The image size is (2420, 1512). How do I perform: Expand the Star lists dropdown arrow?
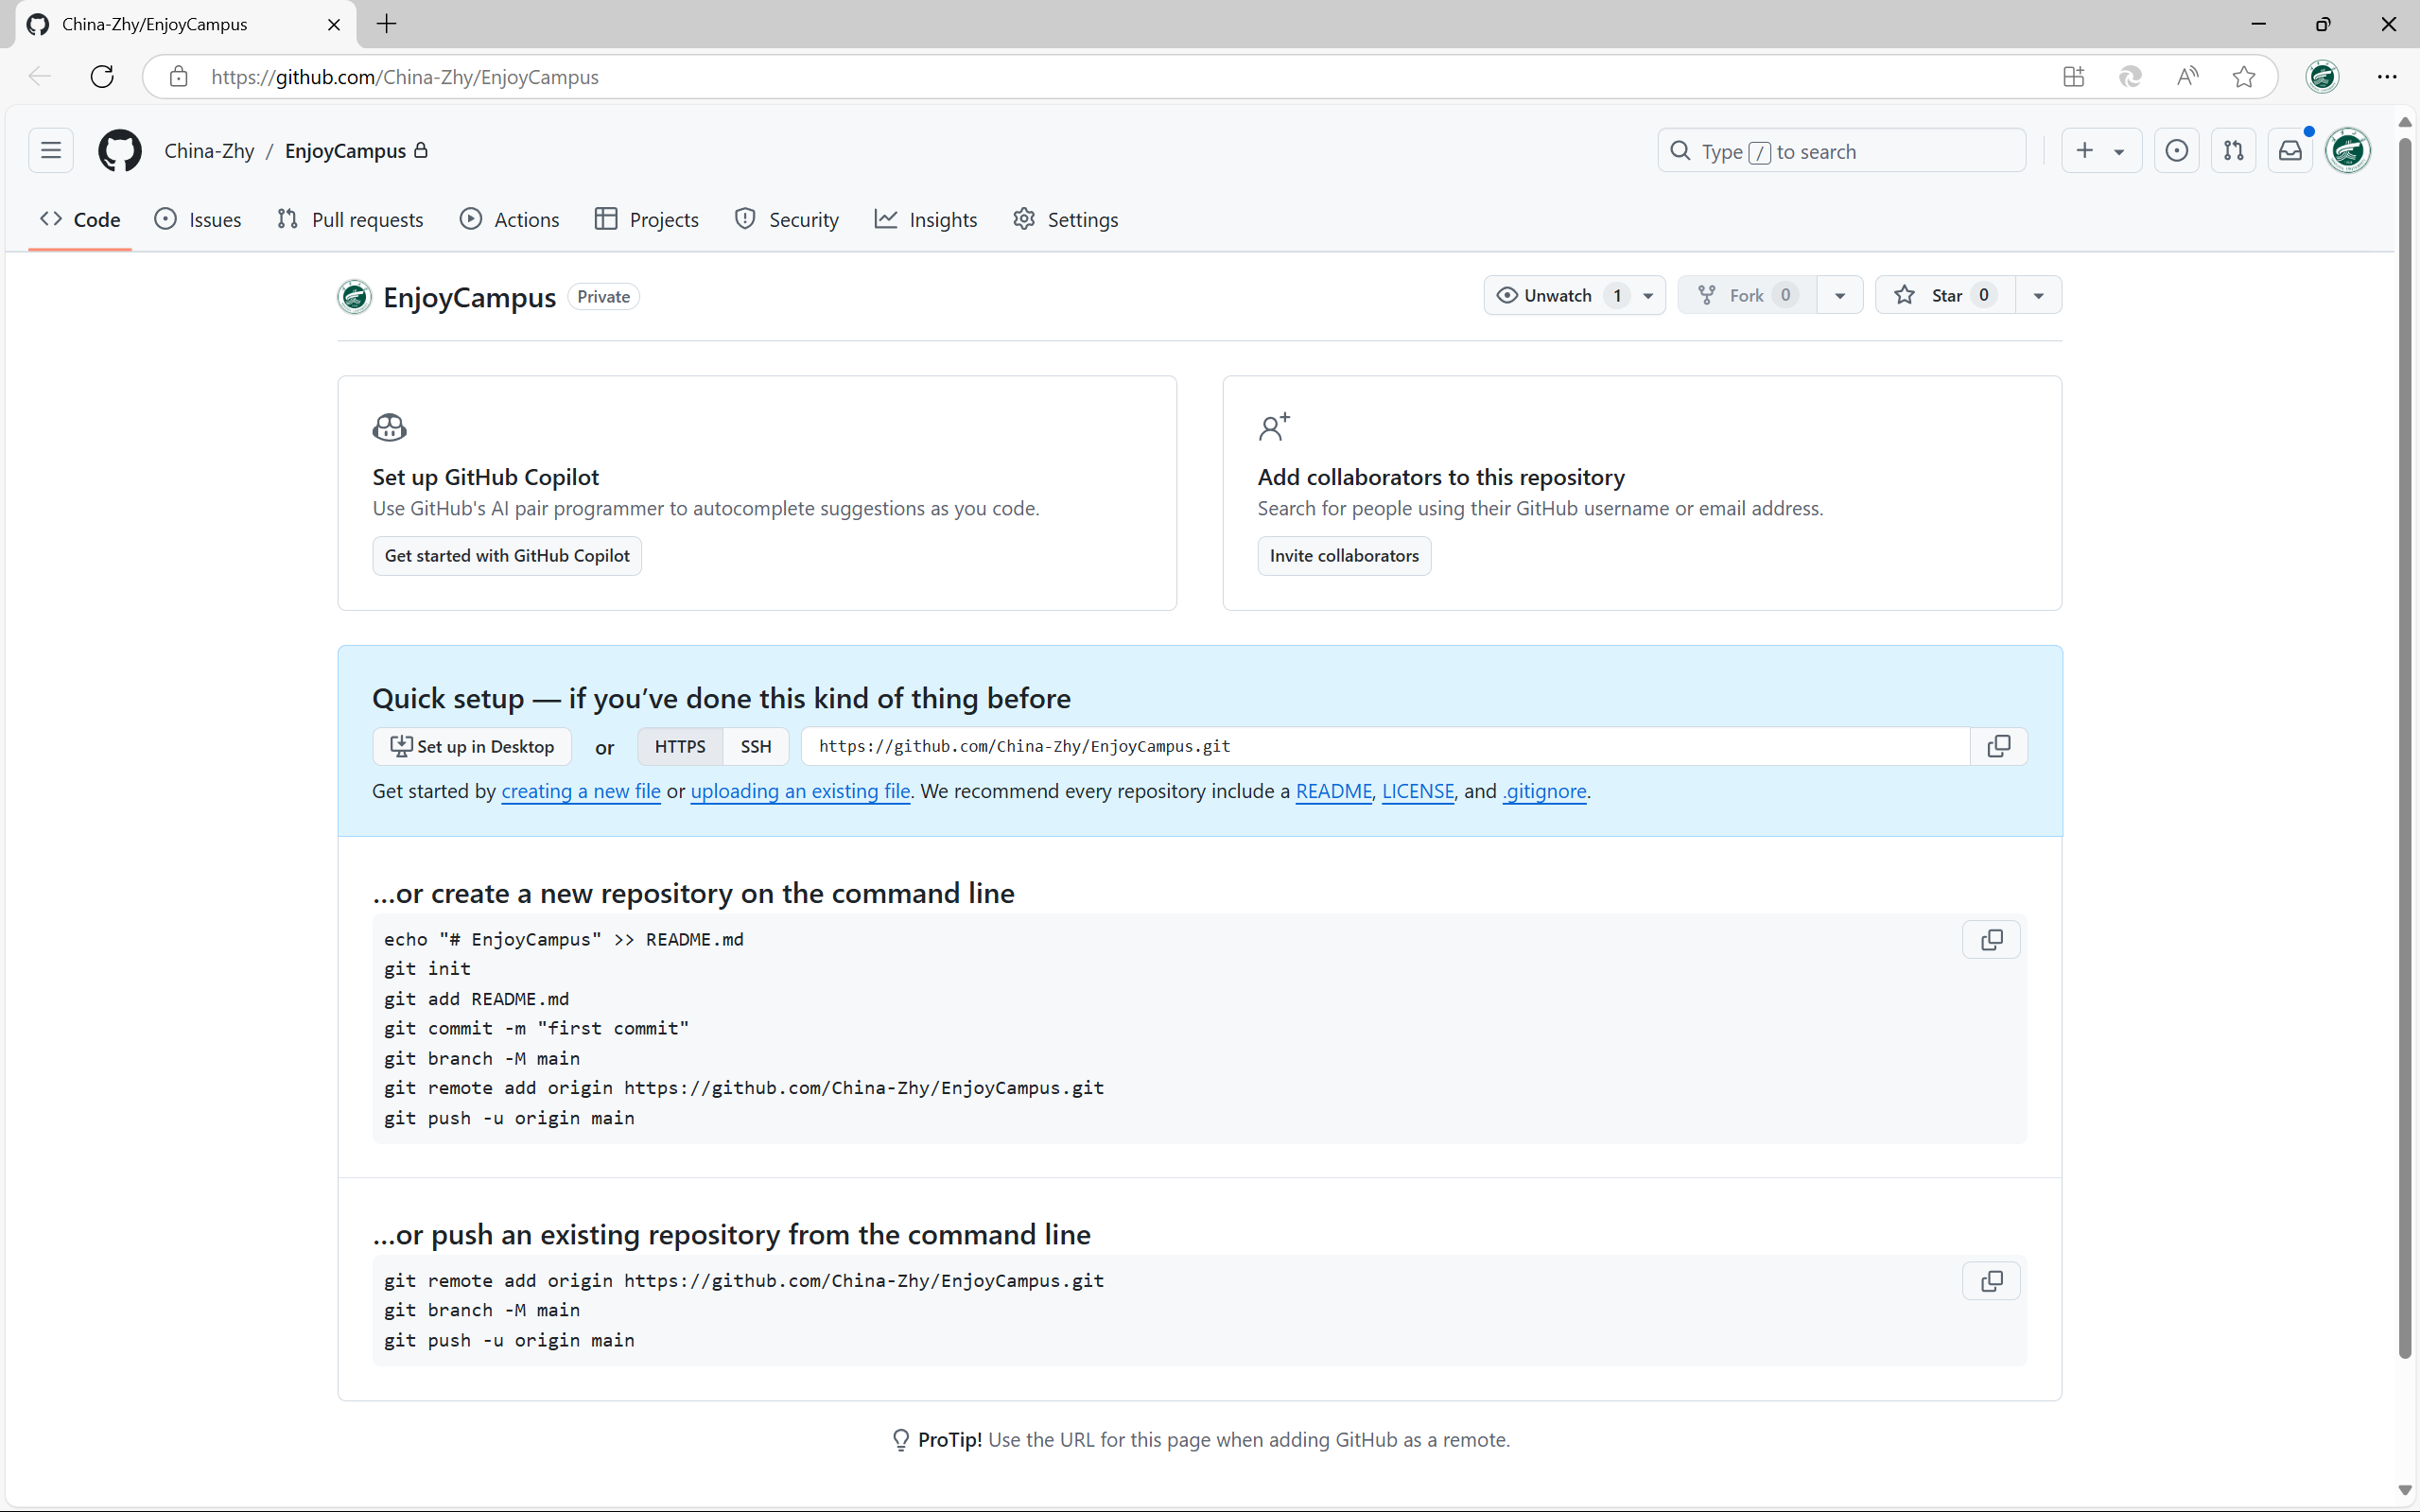pos(2038,295)
